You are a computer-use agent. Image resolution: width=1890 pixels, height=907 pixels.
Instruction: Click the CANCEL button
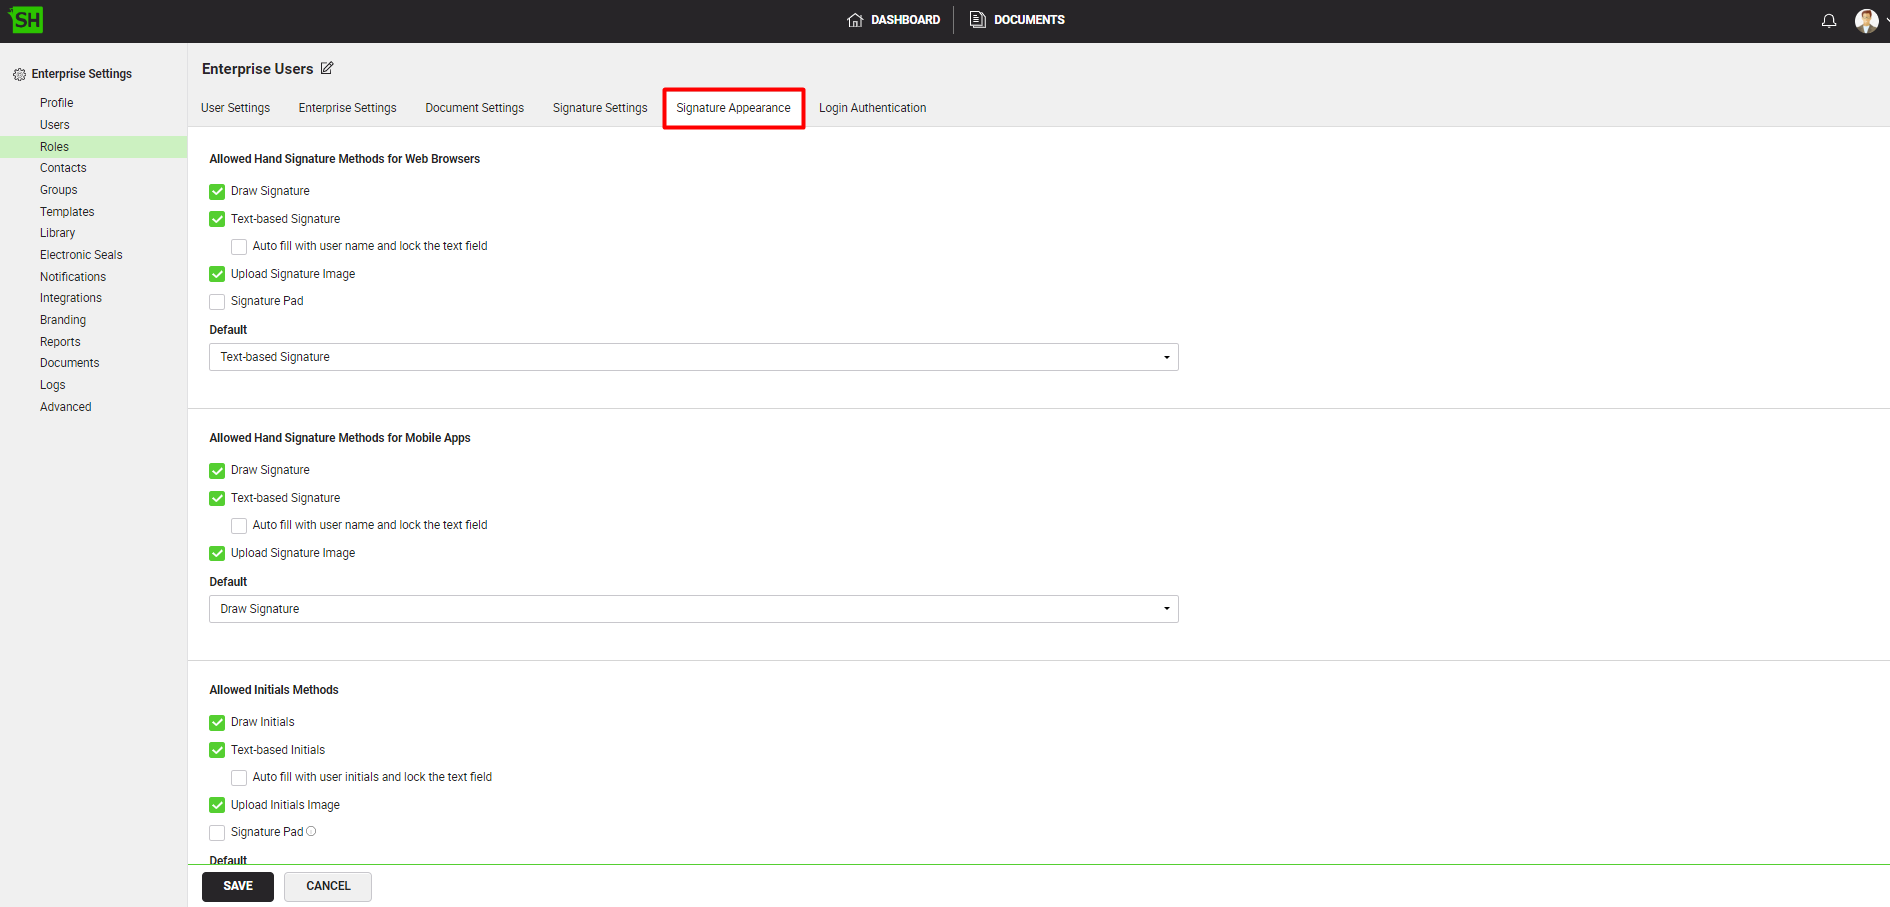click(327, 886)
